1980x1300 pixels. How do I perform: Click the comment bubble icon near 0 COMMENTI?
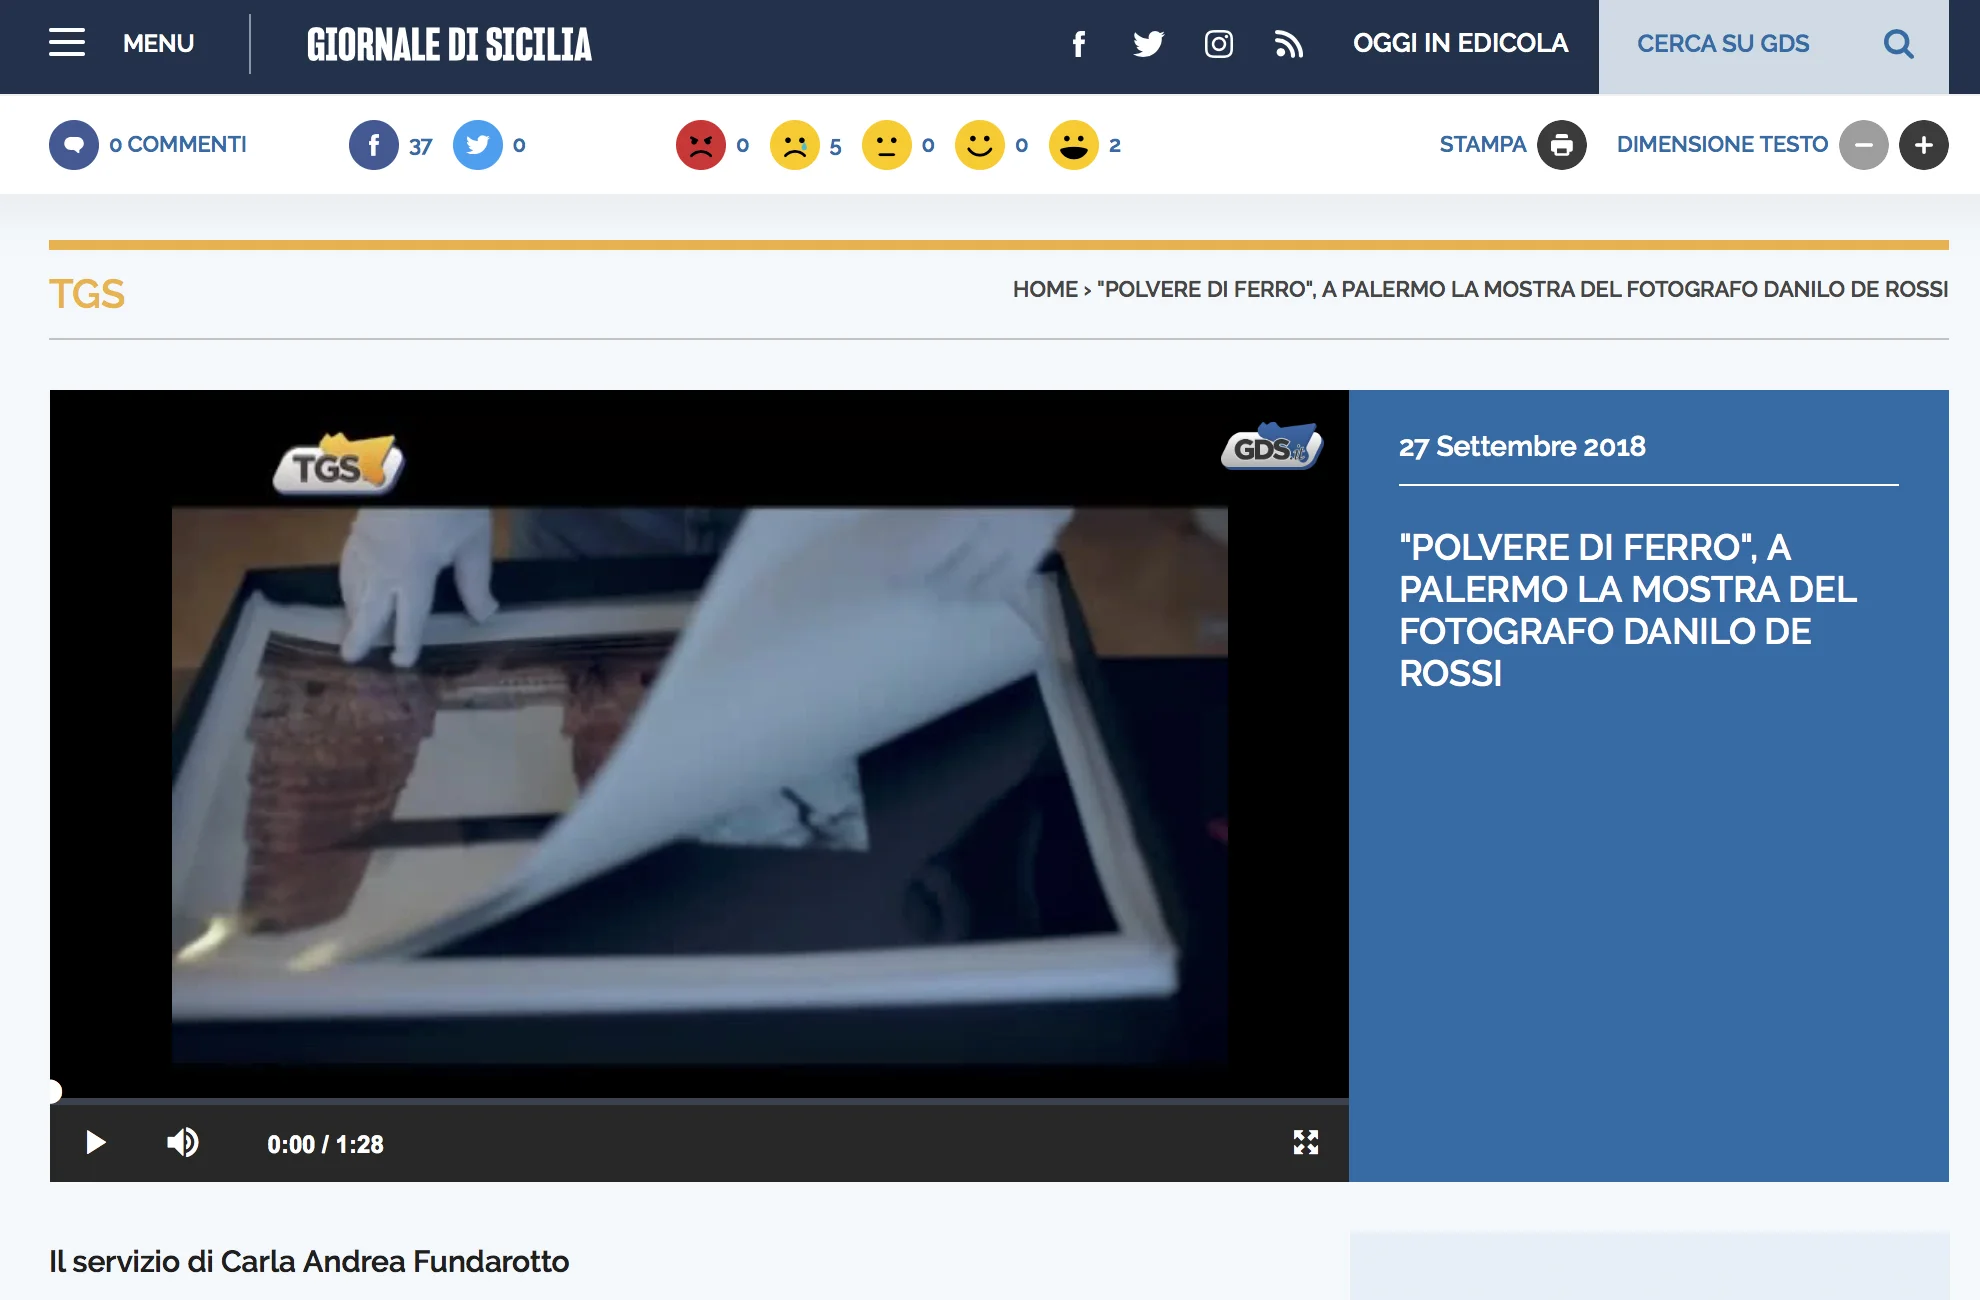coord(74,144)
